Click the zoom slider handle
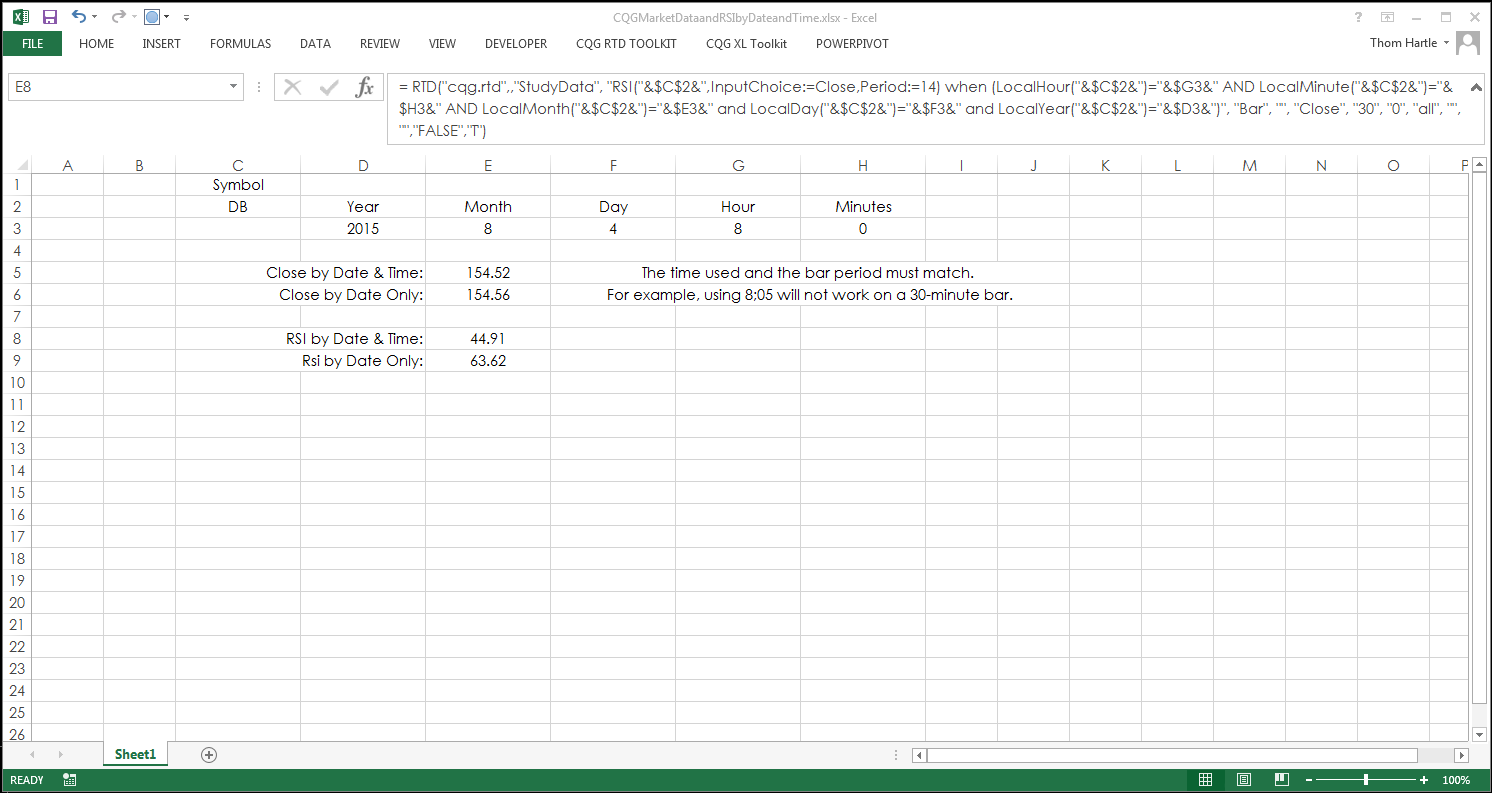 click(1365, 780)
